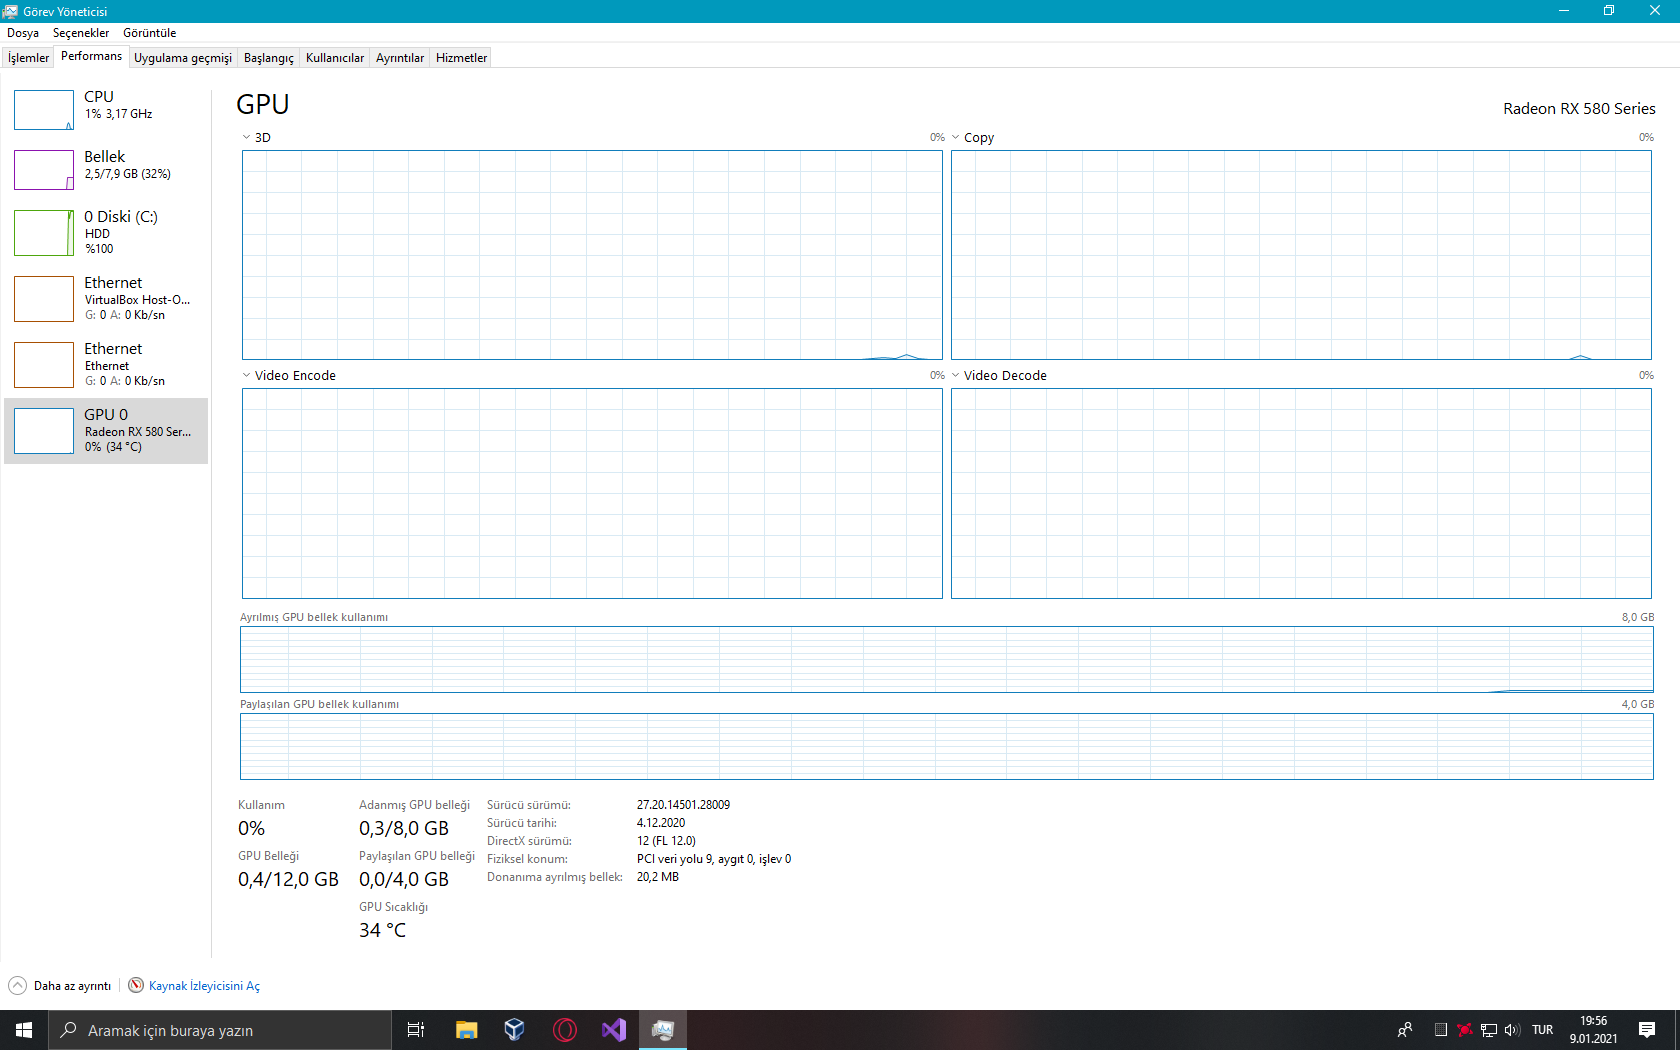Switch to the Başlangıç tab
The width and height of the screenshot is (1680, 1050).
[x=269, y=58]
